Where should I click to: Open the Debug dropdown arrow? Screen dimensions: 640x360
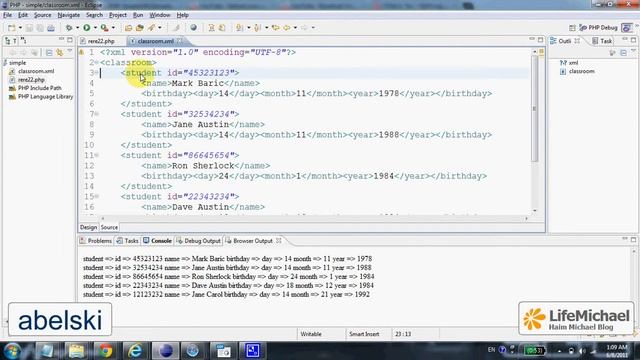[77, 28]
